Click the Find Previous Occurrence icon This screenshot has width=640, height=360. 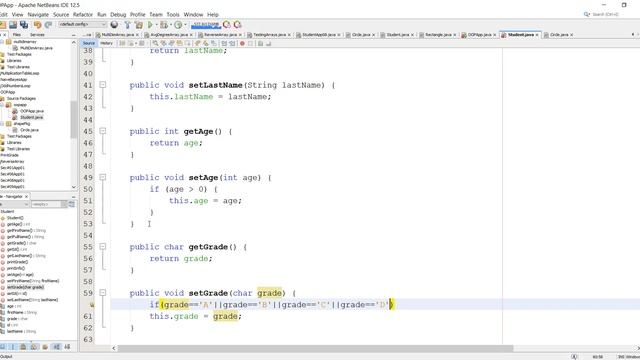click(x=163, y=43)
